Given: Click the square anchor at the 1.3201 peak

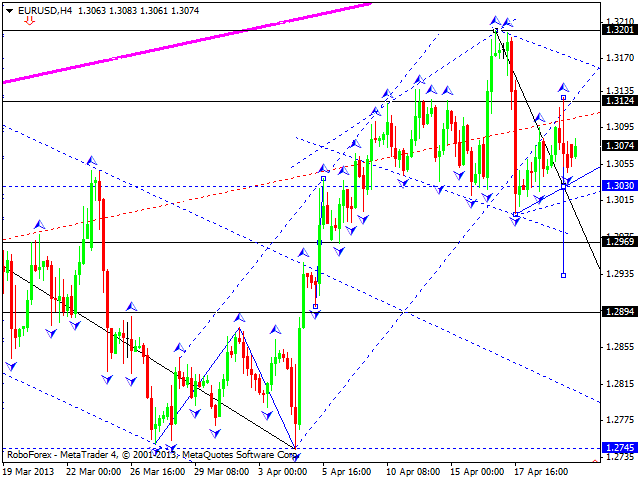Looking at the screenshot, I should 497,31.
